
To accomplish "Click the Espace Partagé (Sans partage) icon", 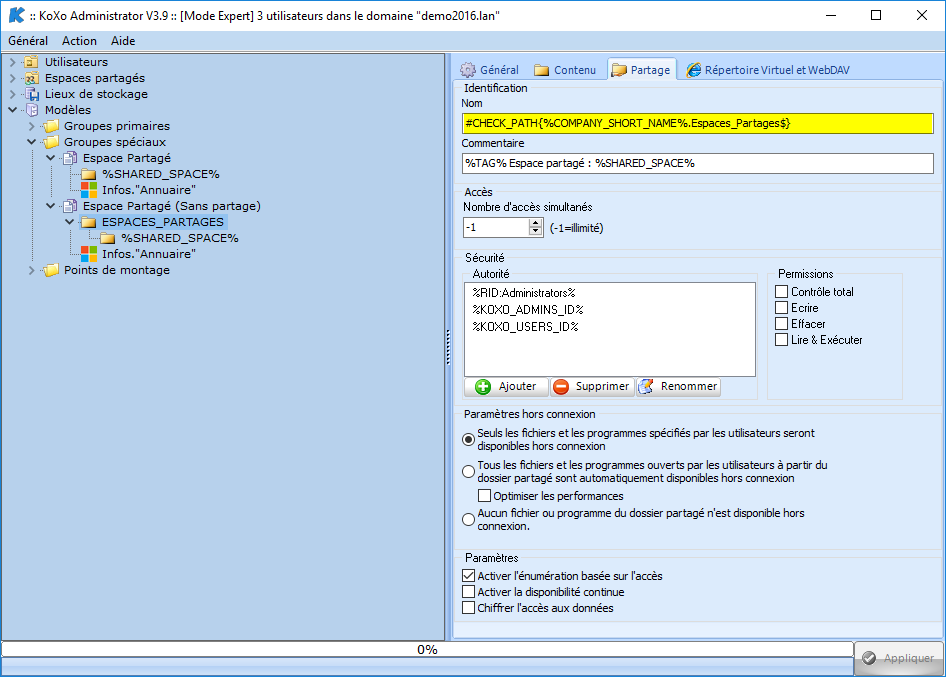I will (70, 206).
